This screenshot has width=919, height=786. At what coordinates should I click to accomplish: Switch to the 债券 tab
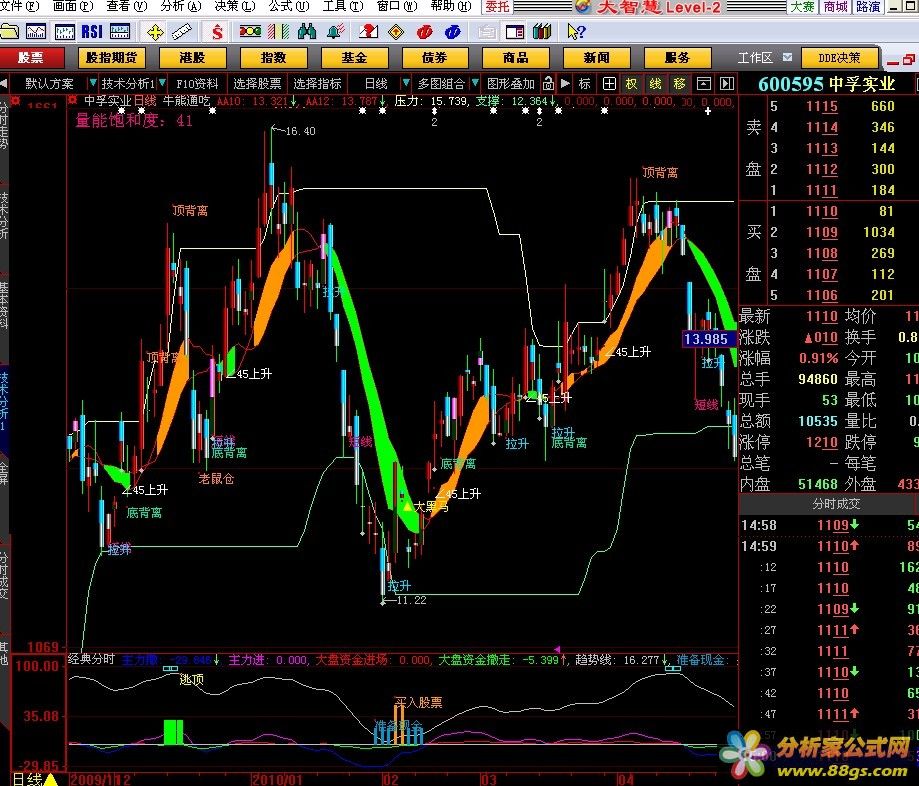pyautogui.click(x=435, y=57)
